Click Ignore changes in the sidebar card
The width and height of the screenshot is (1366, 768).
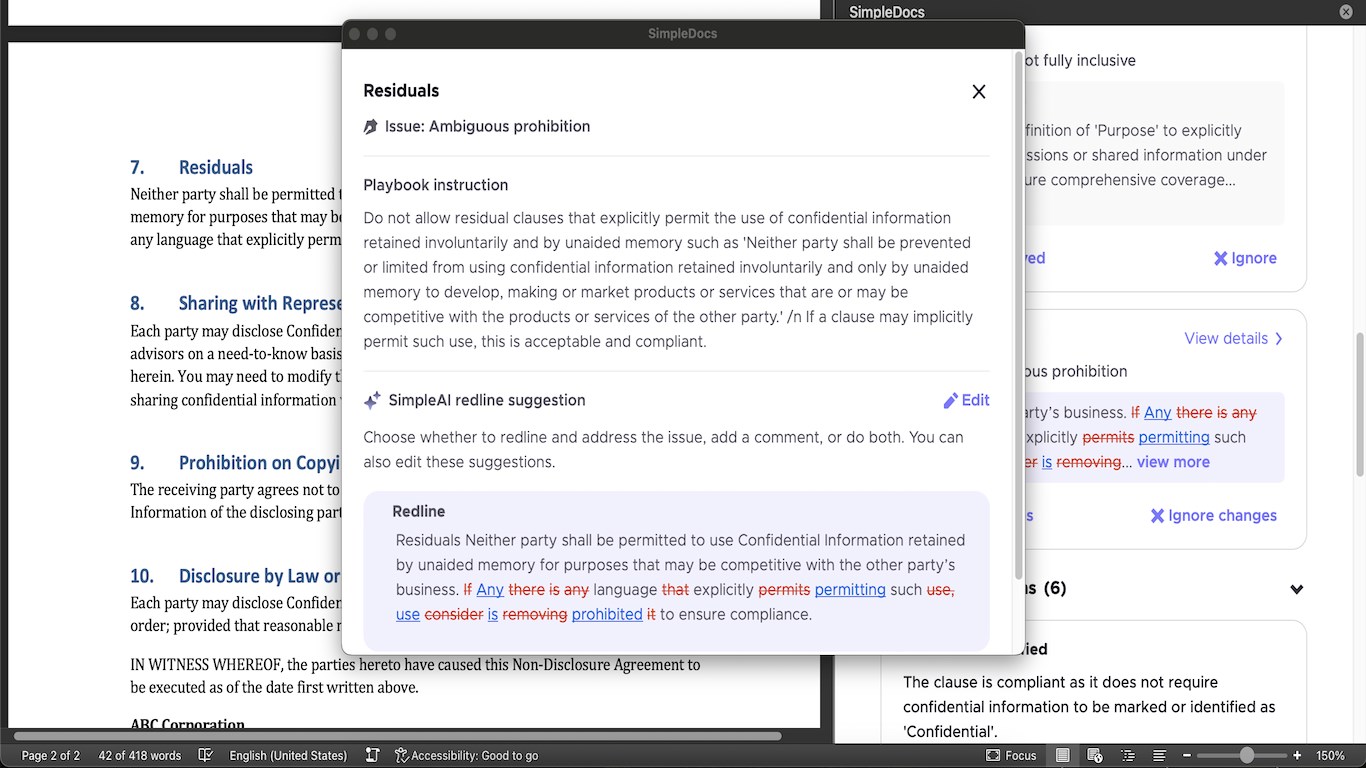click(1213, 516)
